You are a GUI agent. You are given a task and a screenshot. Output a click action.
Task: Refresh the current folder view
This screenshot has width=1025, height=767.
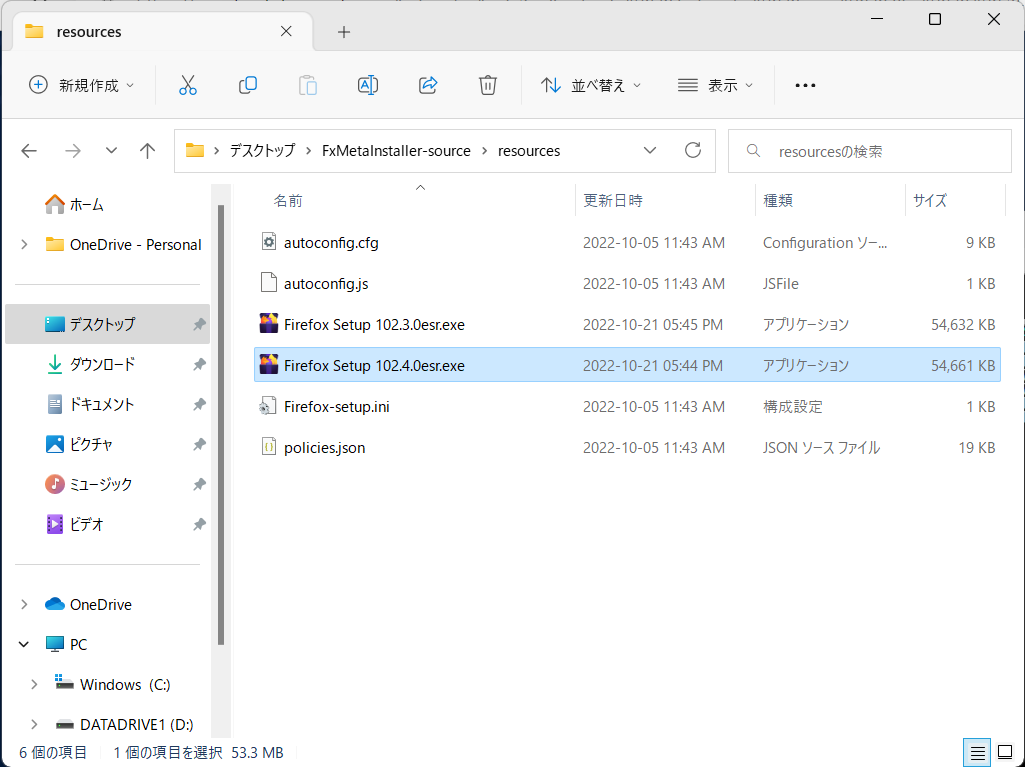pyautogui.click(x=693, y=150)
